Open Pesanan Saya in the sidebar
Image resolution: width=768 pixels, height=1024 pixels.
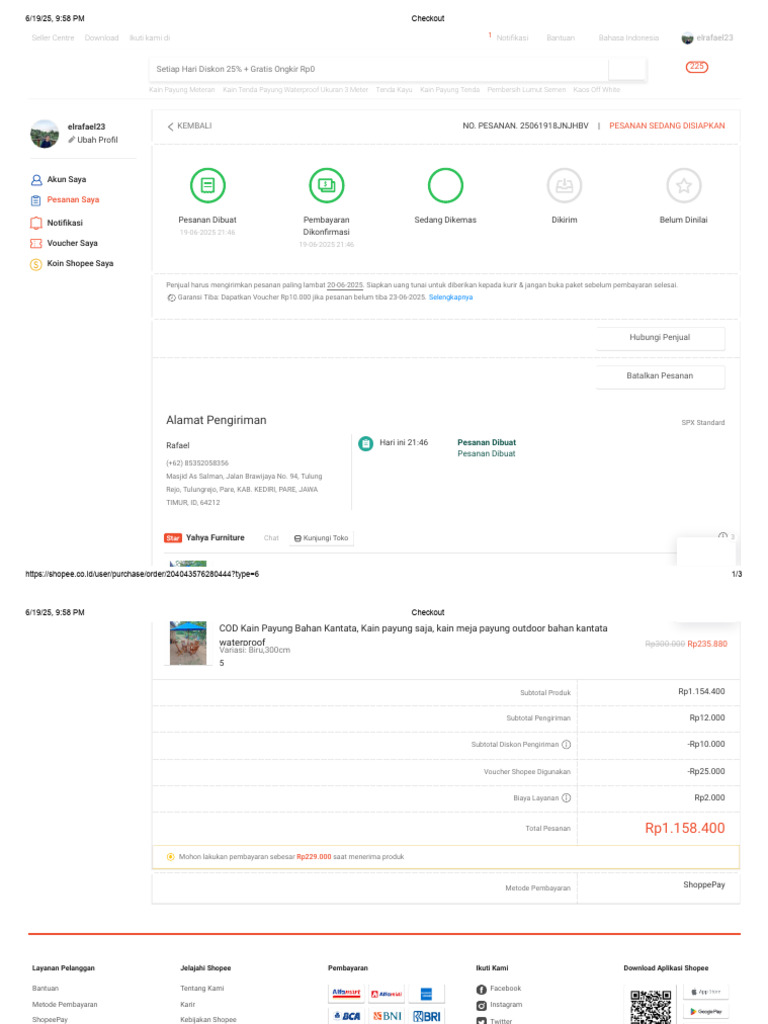click(x=65, y=200)
